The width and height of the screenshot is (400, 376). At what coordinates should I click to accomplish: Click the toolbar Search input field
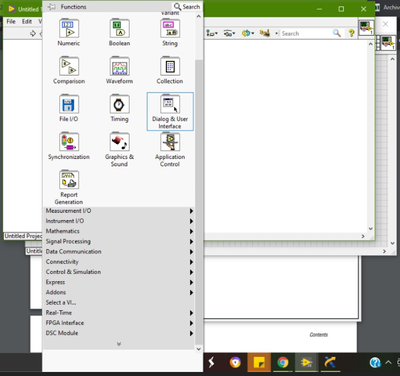pyautogui.click(x=306, y=33)
